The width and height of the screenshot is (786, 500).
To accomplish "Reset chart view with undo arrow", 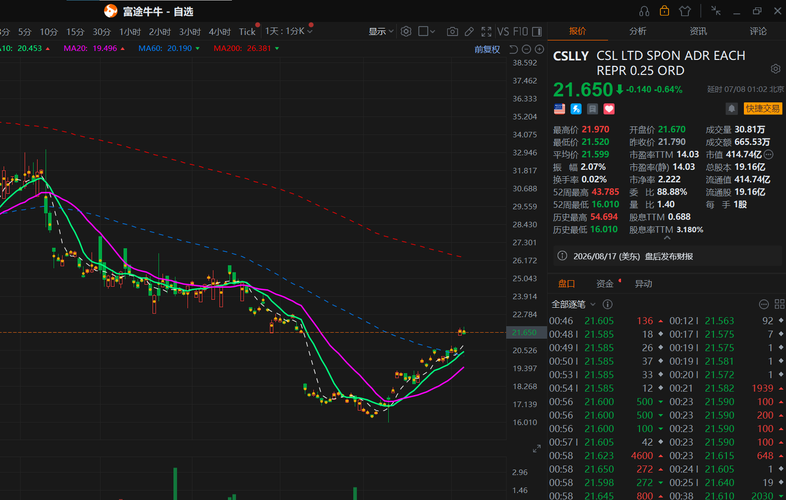I will [513, 49].
